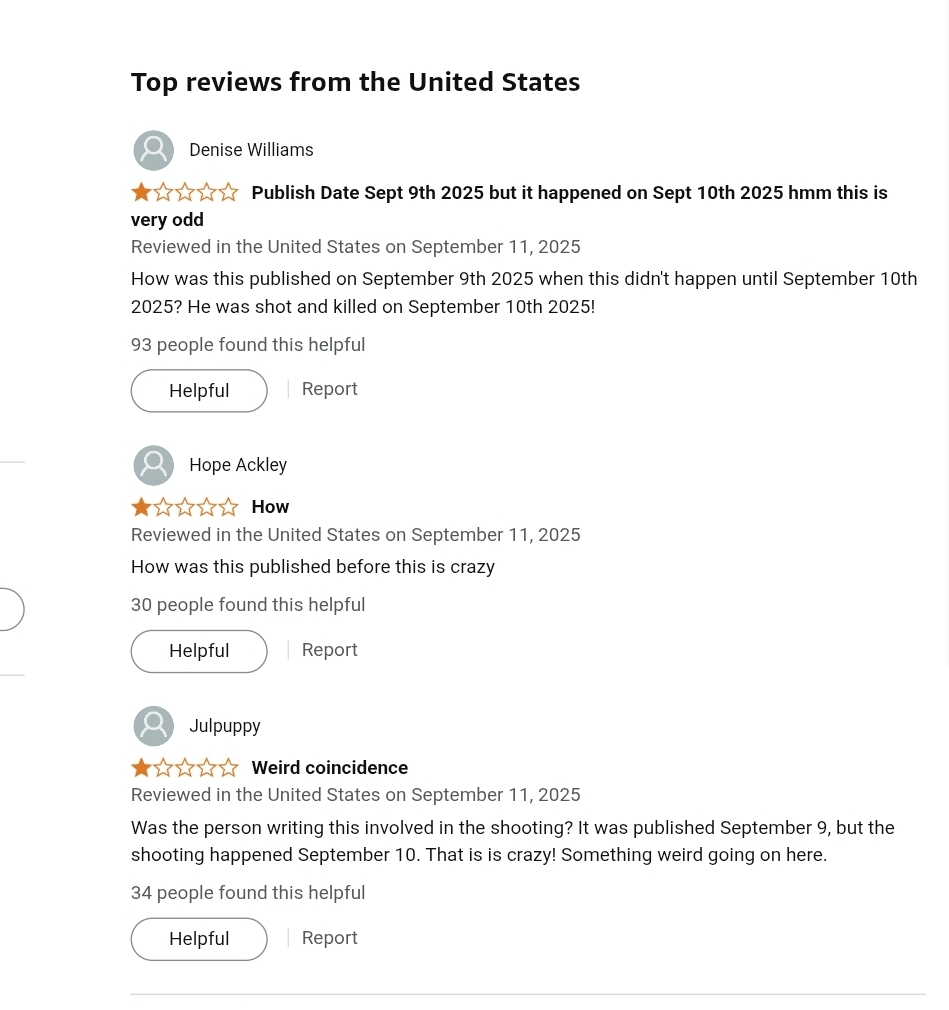Mark Julpuppy review as Helpful
The image size is (949, 1010).
click(199, 939)
